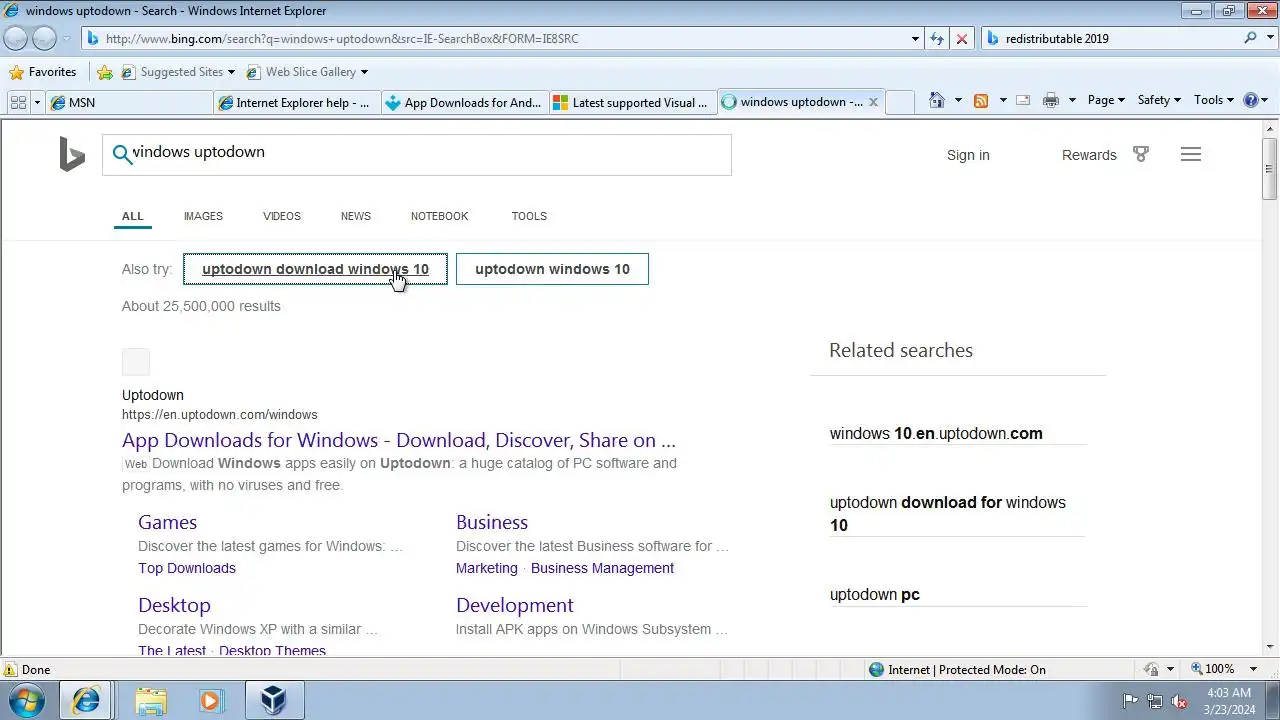Click suggestion uptodown download windows 10

(x=315, y=269)
